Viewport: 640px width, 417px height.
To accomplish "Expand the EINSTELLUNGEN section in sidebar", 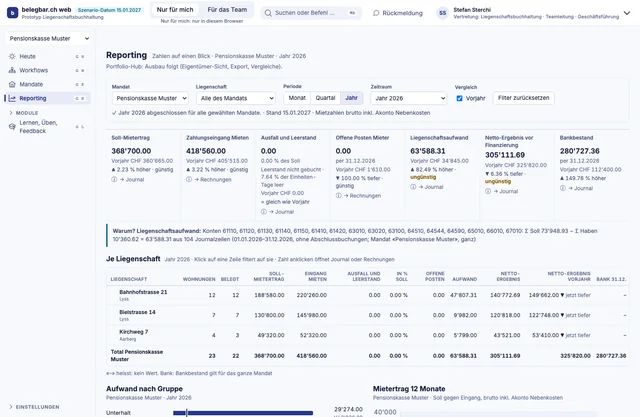I will pos(34,407).
